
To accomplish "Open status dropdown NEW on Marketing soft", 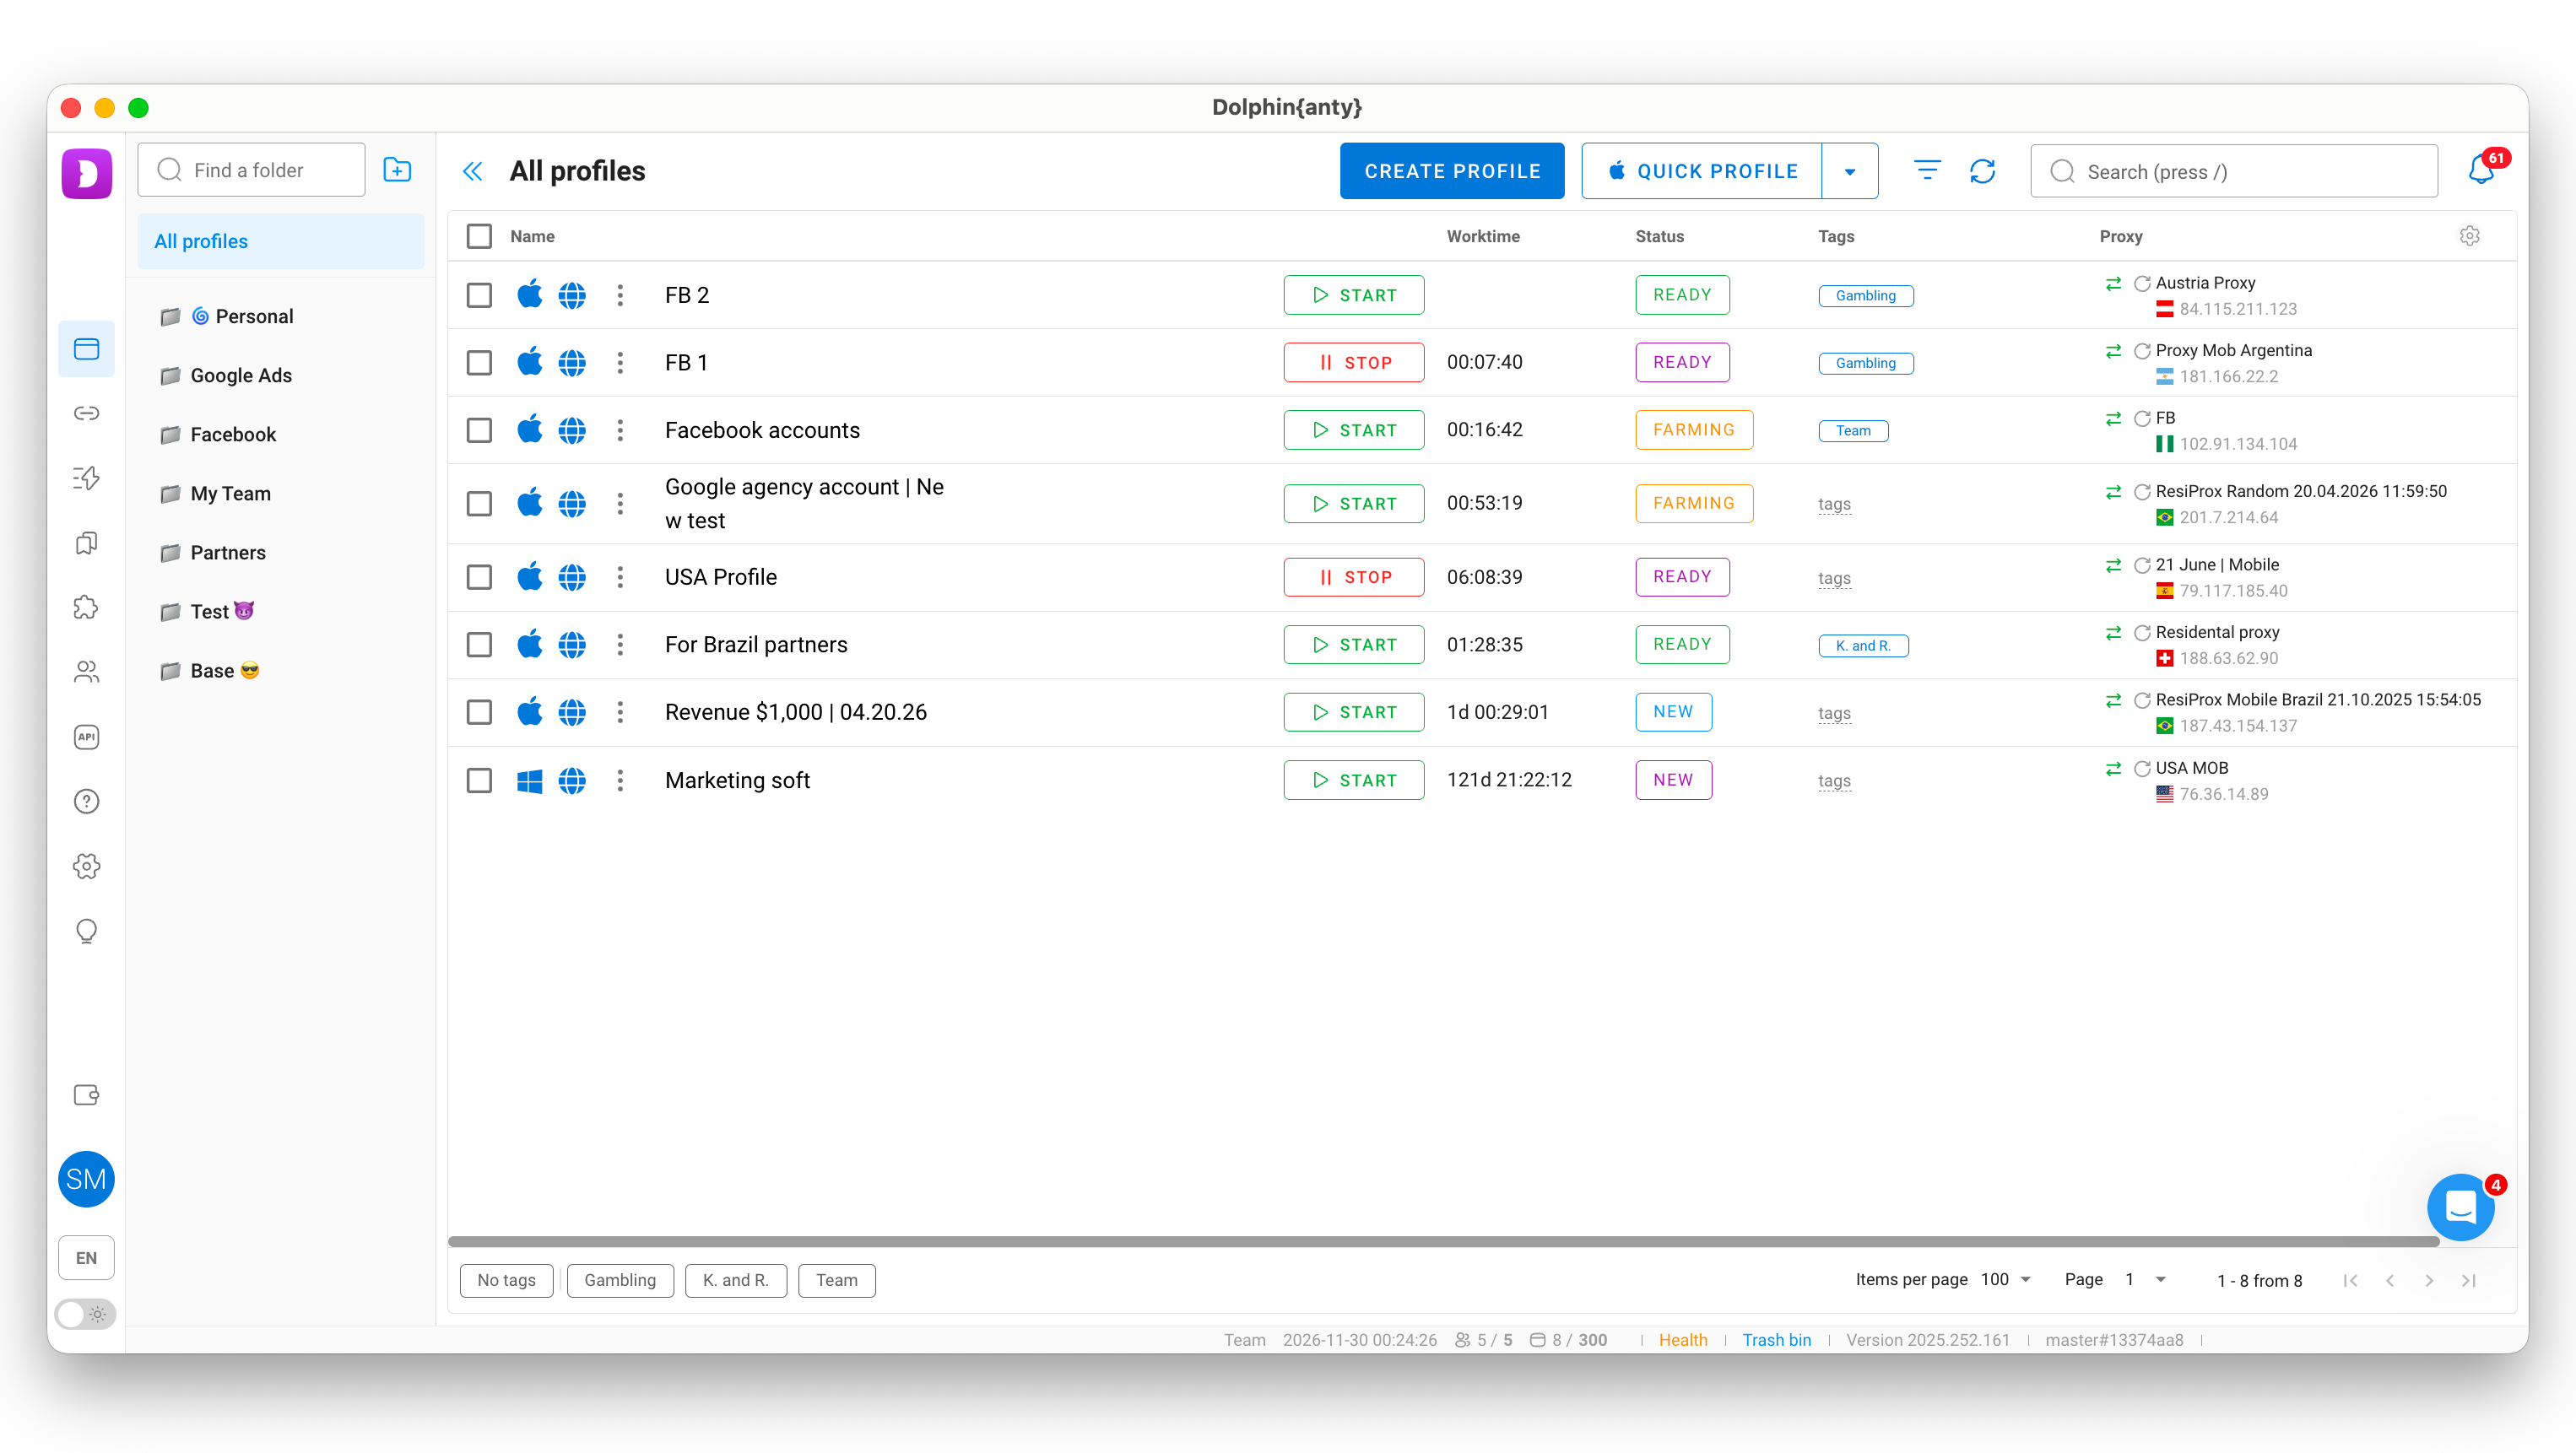I will coord(1673,780).
